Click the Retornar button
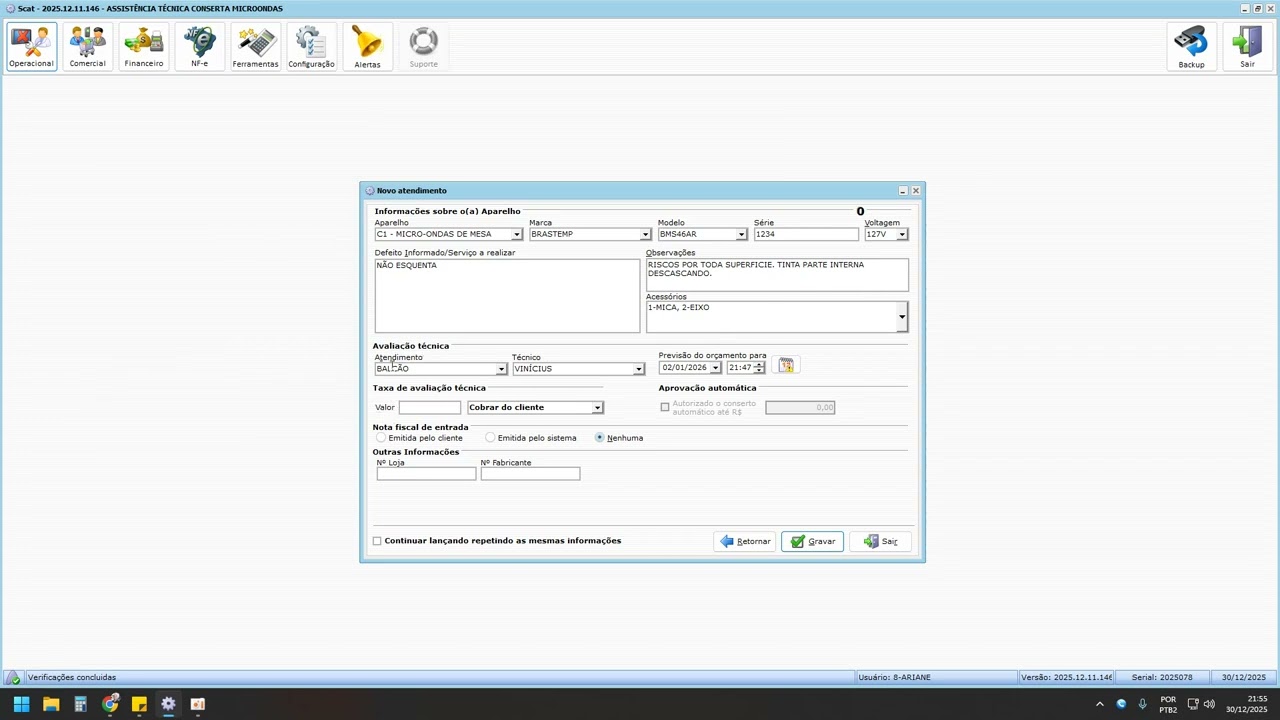 point(745,541)
